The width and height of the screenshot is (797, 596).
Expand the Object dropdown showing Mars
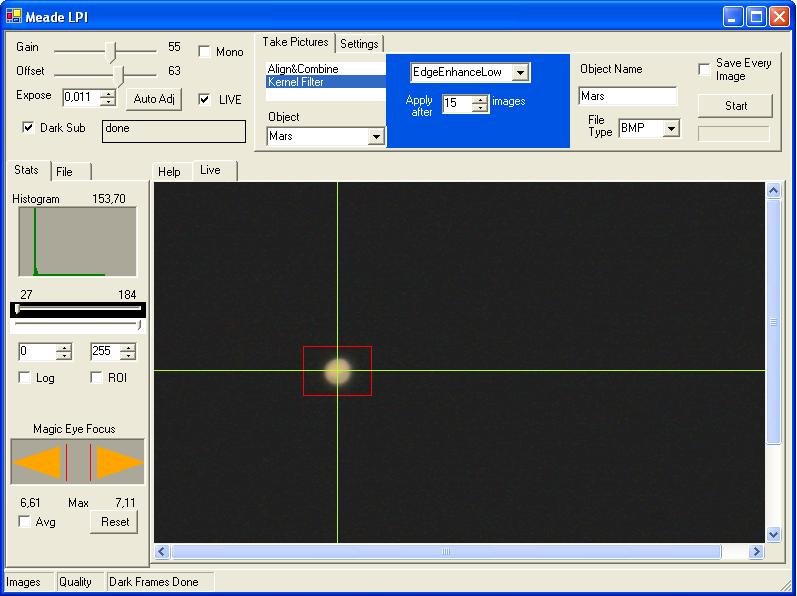click(x=376, y=137)
